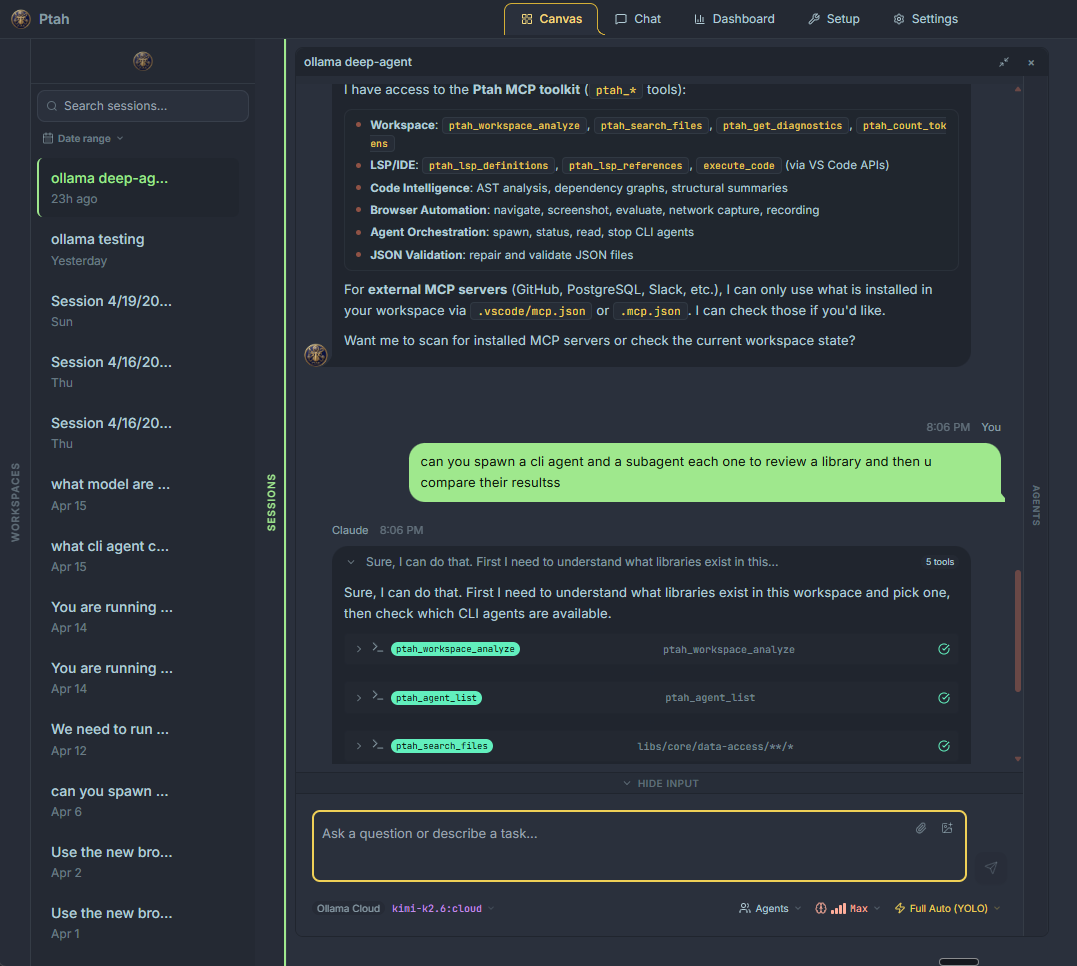
Task: Switch to the Dashboard tab
Action: click(x=734, y=18)
